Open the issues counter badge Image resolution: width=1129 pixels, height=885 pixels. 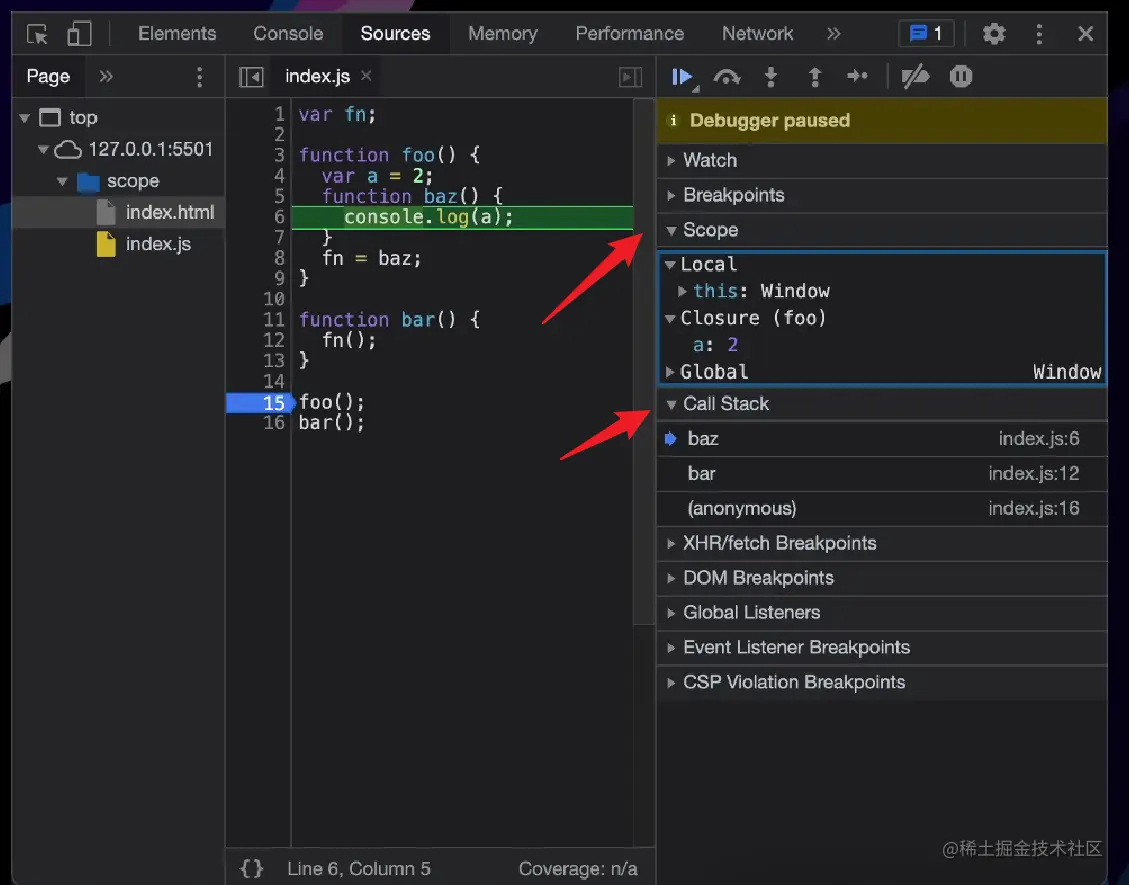click(926, 34)
